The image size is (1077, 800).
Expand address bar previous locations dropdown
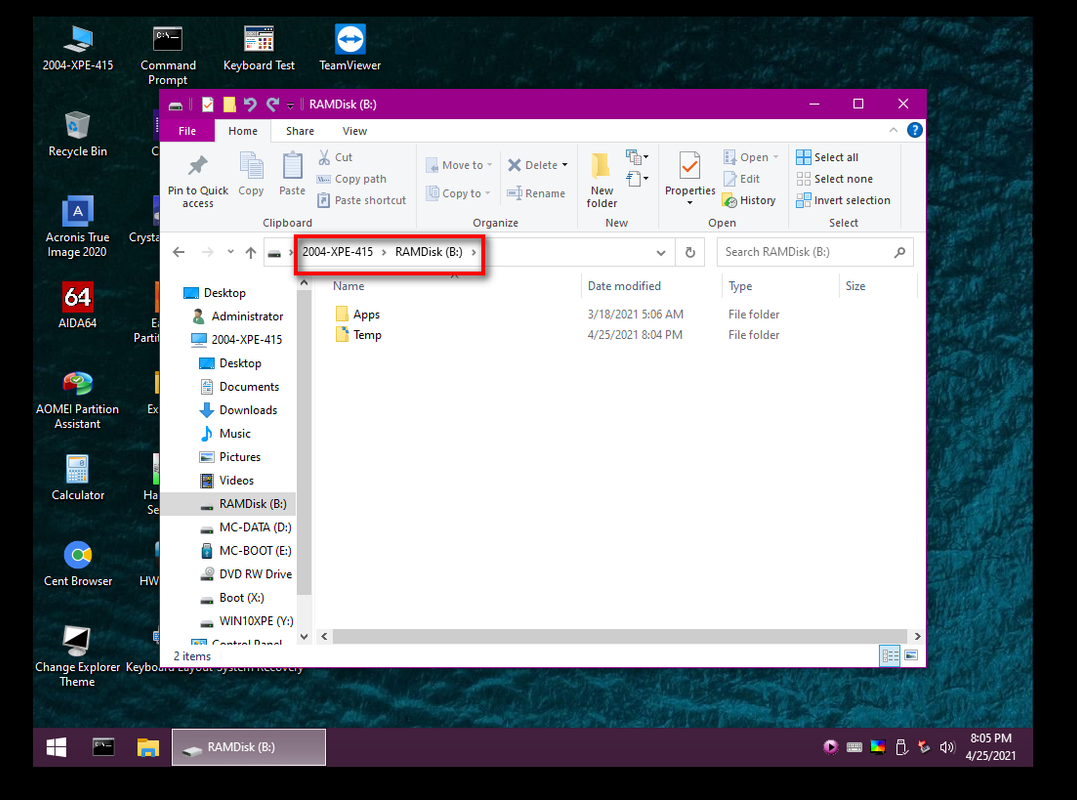point(661,253)
